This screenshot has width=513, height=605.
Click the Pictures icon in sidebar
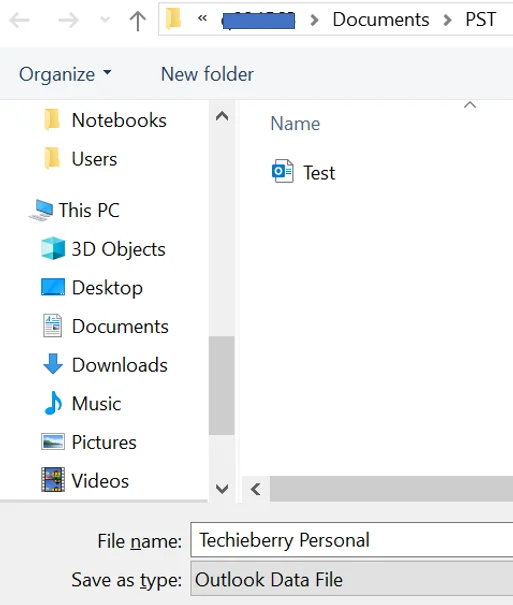tap(53, 441)
